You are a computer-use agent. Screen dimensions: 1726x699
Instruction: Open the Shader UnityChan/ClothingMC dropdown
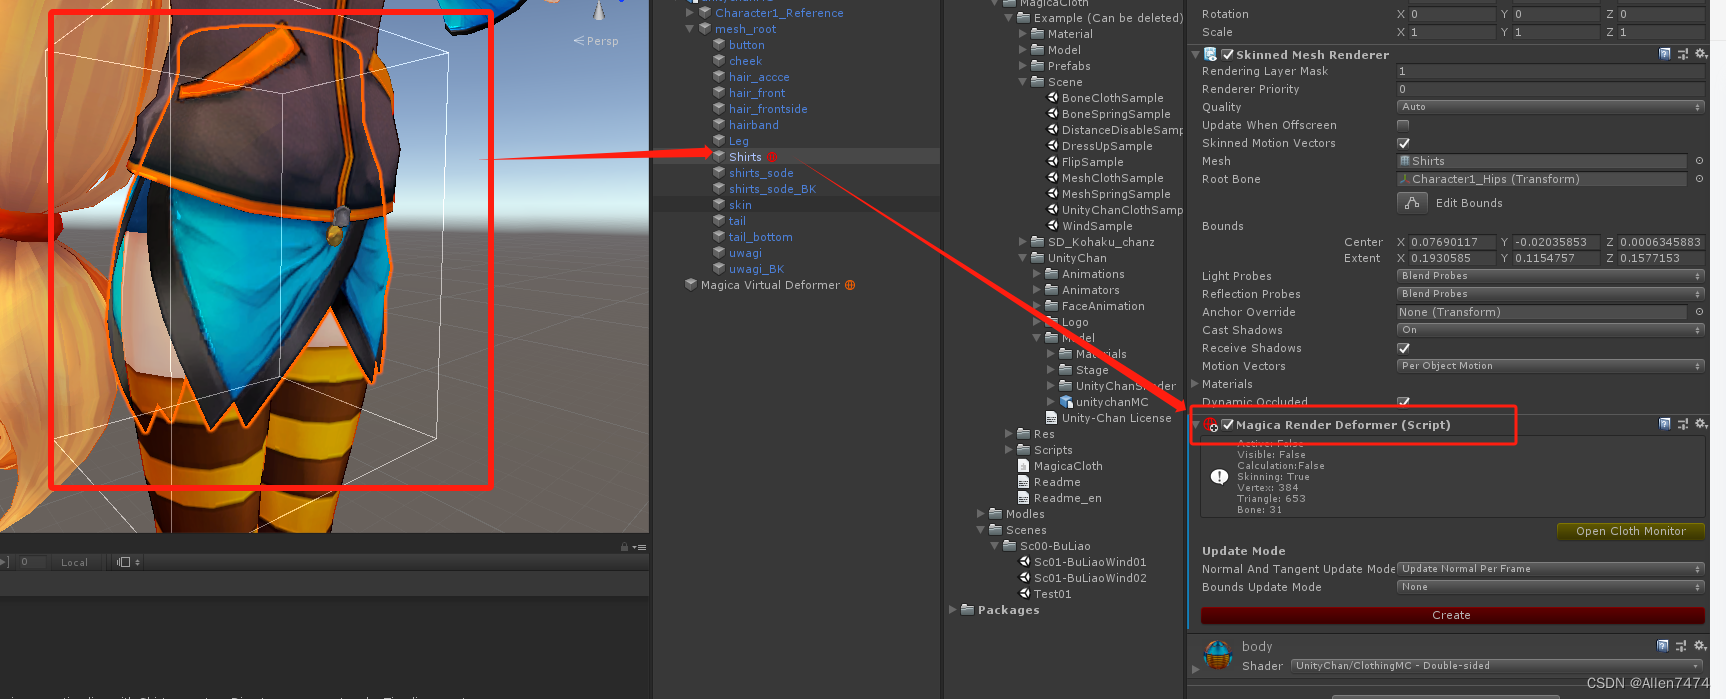pyautogui.click(x=1497, y=666)
